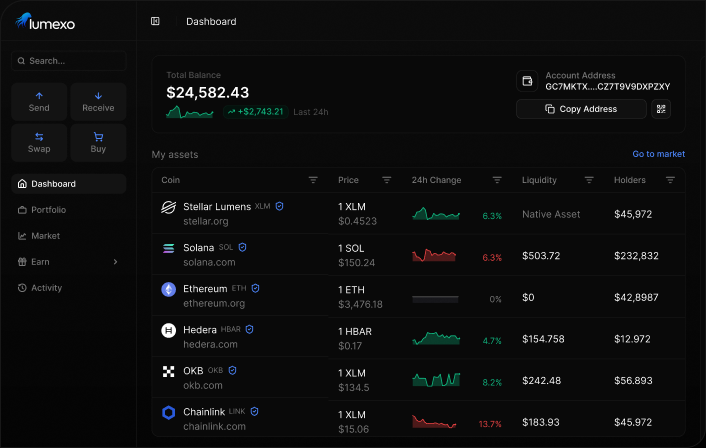Click the $56.893 OKB holders value
The width and height of the screenshot is (706, 448).
tap(633, 380)
